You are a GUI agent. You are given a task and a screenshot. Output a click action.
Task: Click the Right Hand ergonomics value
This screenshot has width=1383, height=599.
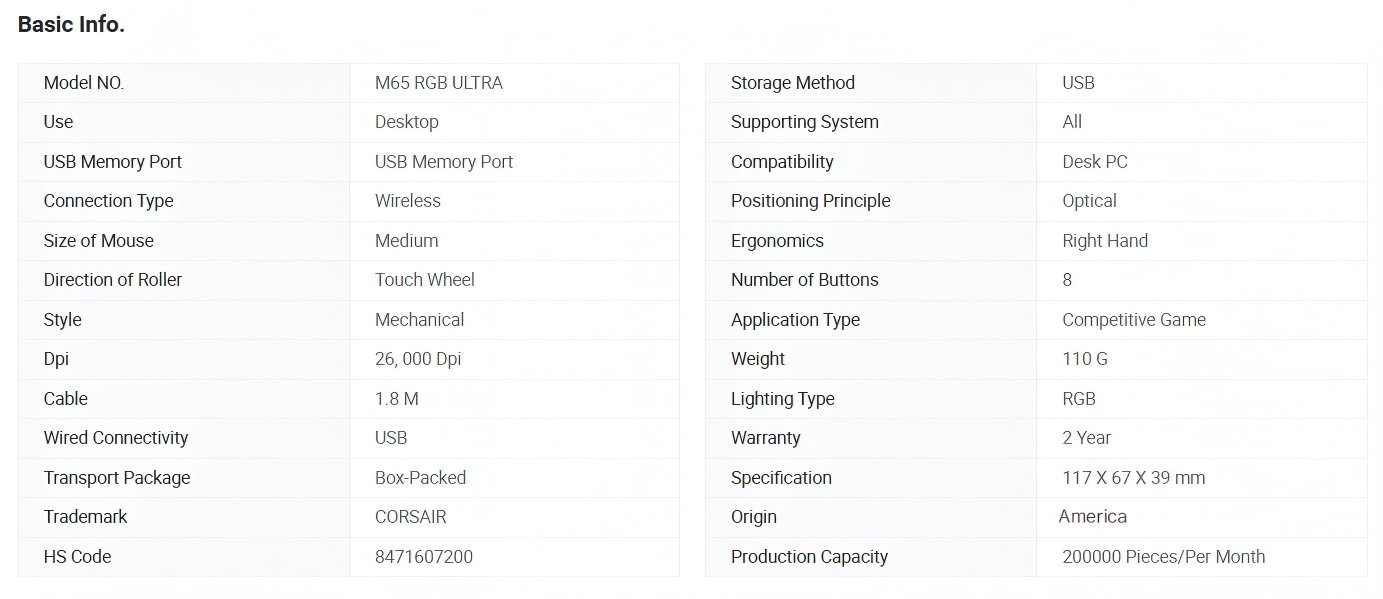[x=1104, y=241]
